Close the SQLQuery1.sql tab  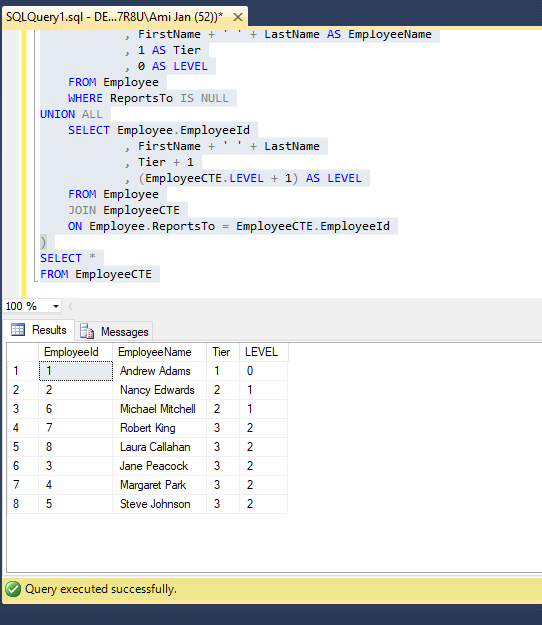238,17
